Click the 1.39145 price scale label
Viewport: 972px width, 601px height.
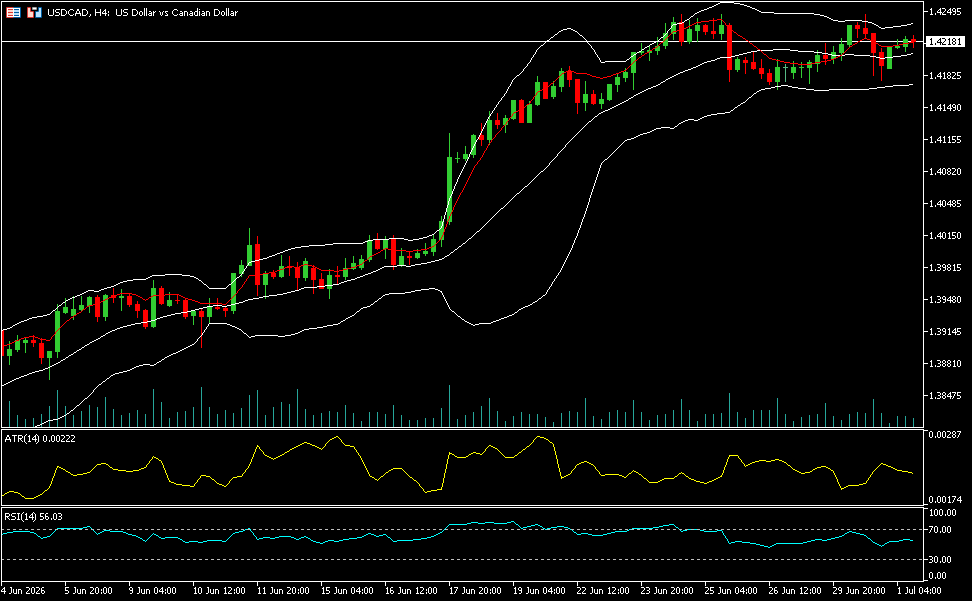pyautogui.click(x=945, y=332)
